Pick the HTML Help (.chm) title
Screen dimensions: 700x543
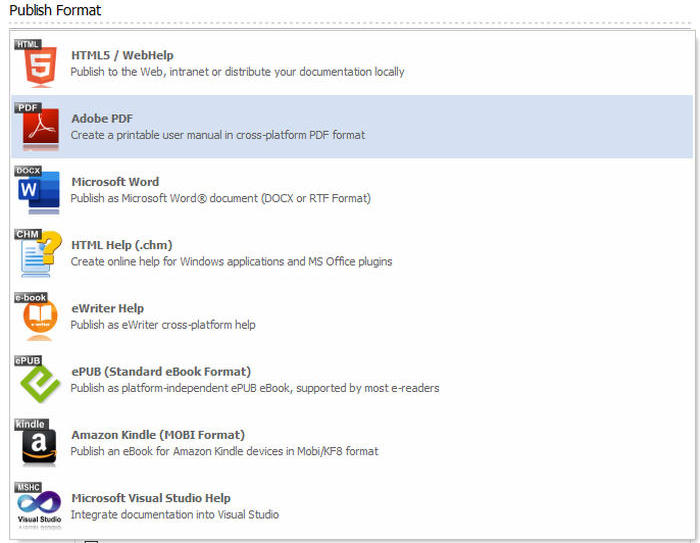click(122, 245)
